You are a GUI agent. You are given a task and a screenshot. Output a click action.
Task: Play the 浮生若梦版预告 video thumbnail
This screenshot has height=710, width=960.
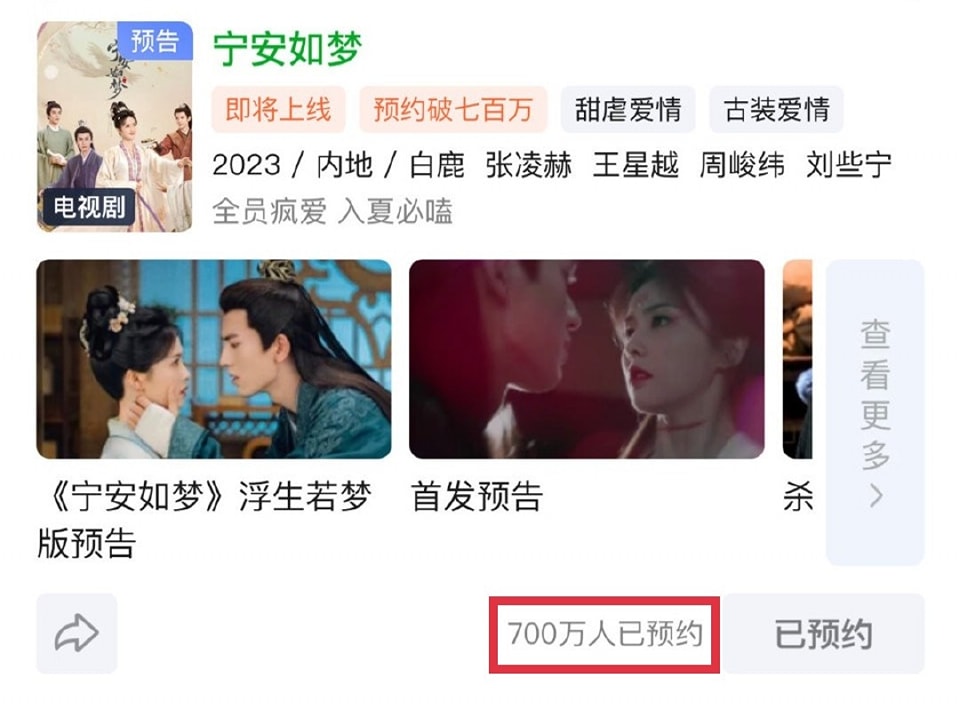[x=214, y=359]
